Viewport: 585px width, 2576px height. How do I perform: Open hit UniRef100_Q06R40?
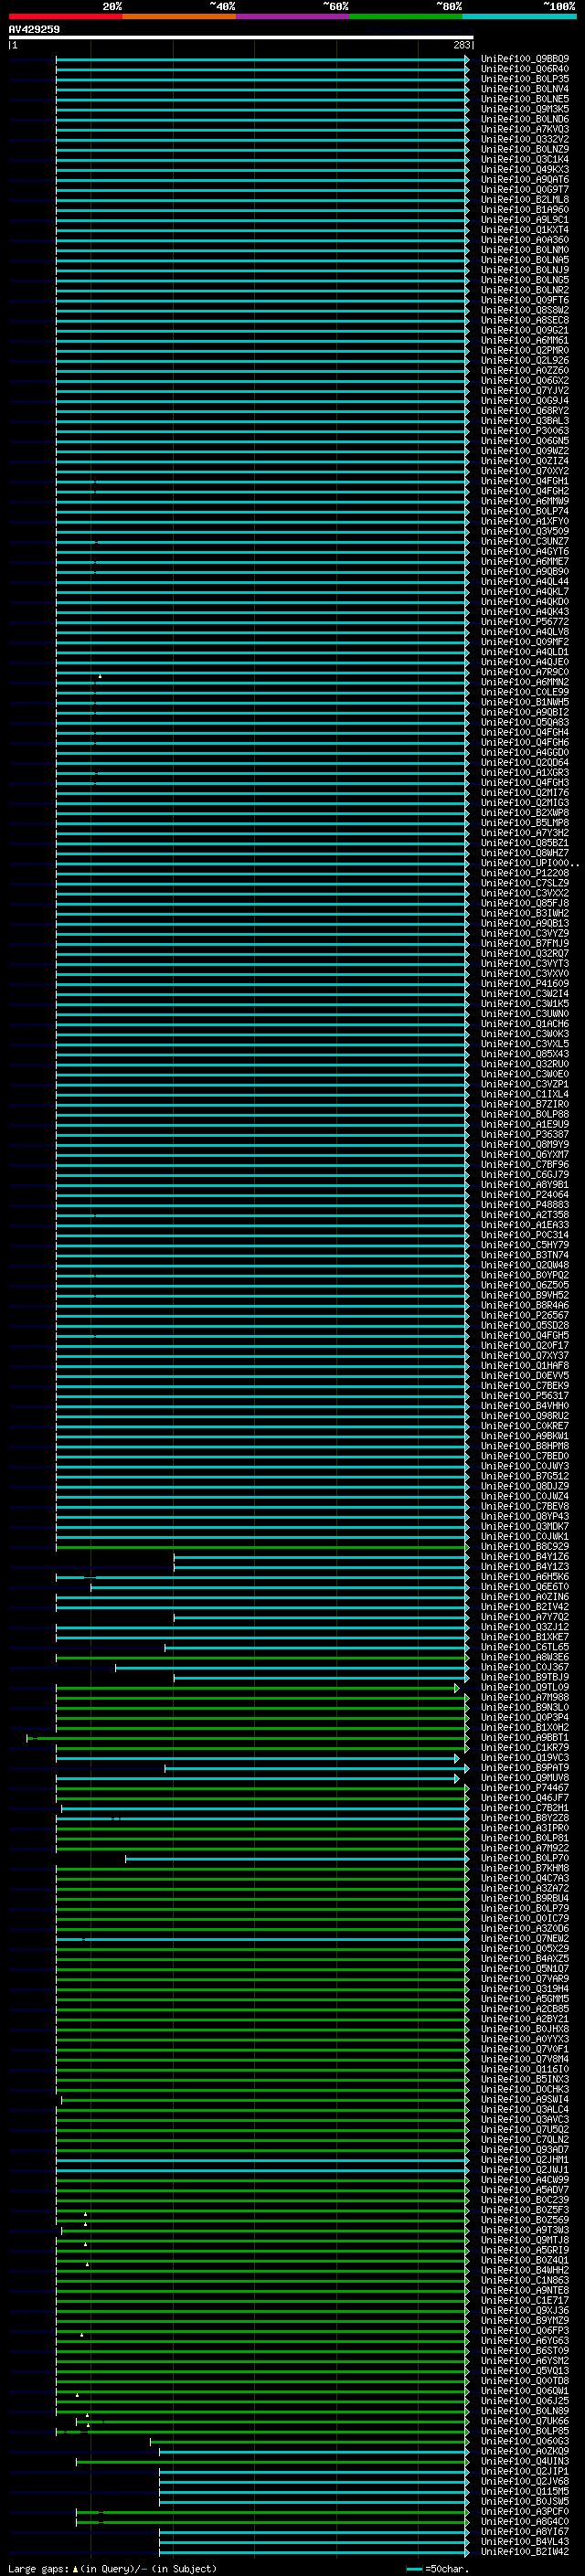click(524, 69)
